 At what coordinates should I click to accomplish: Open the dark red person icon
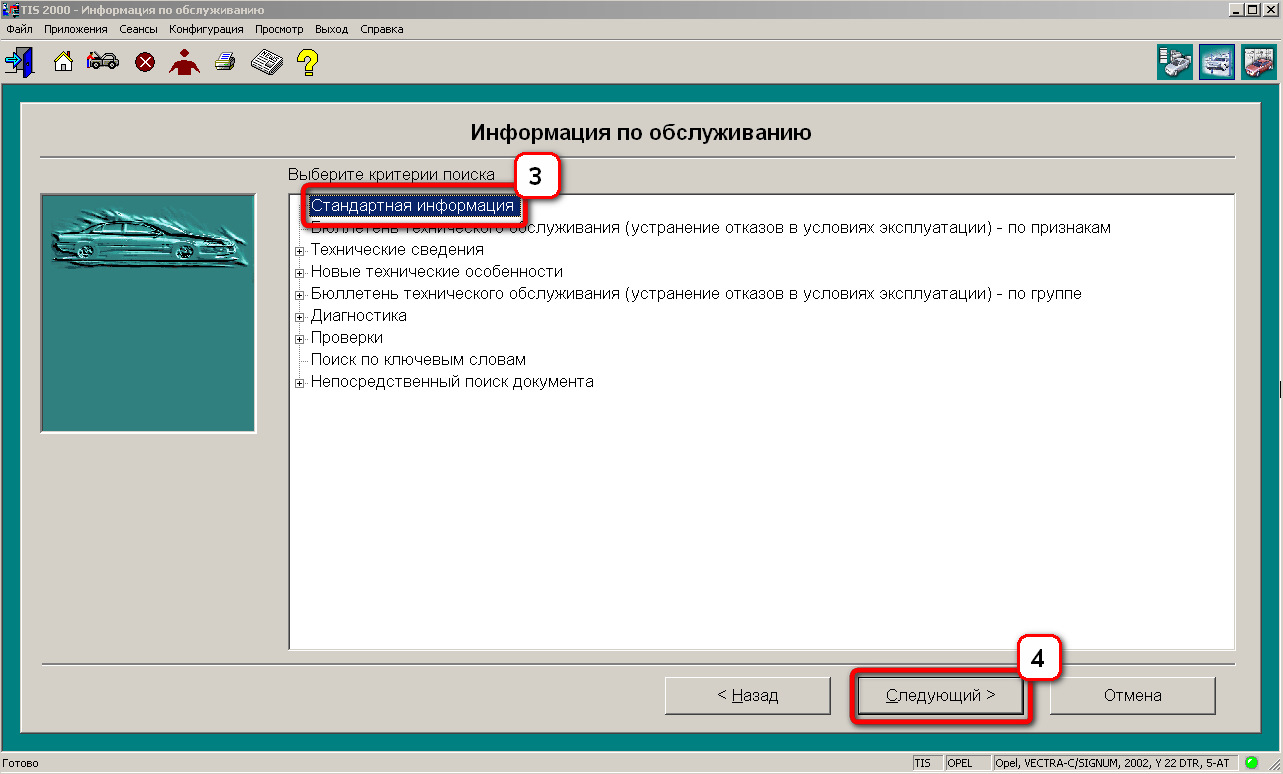point(184,62)
